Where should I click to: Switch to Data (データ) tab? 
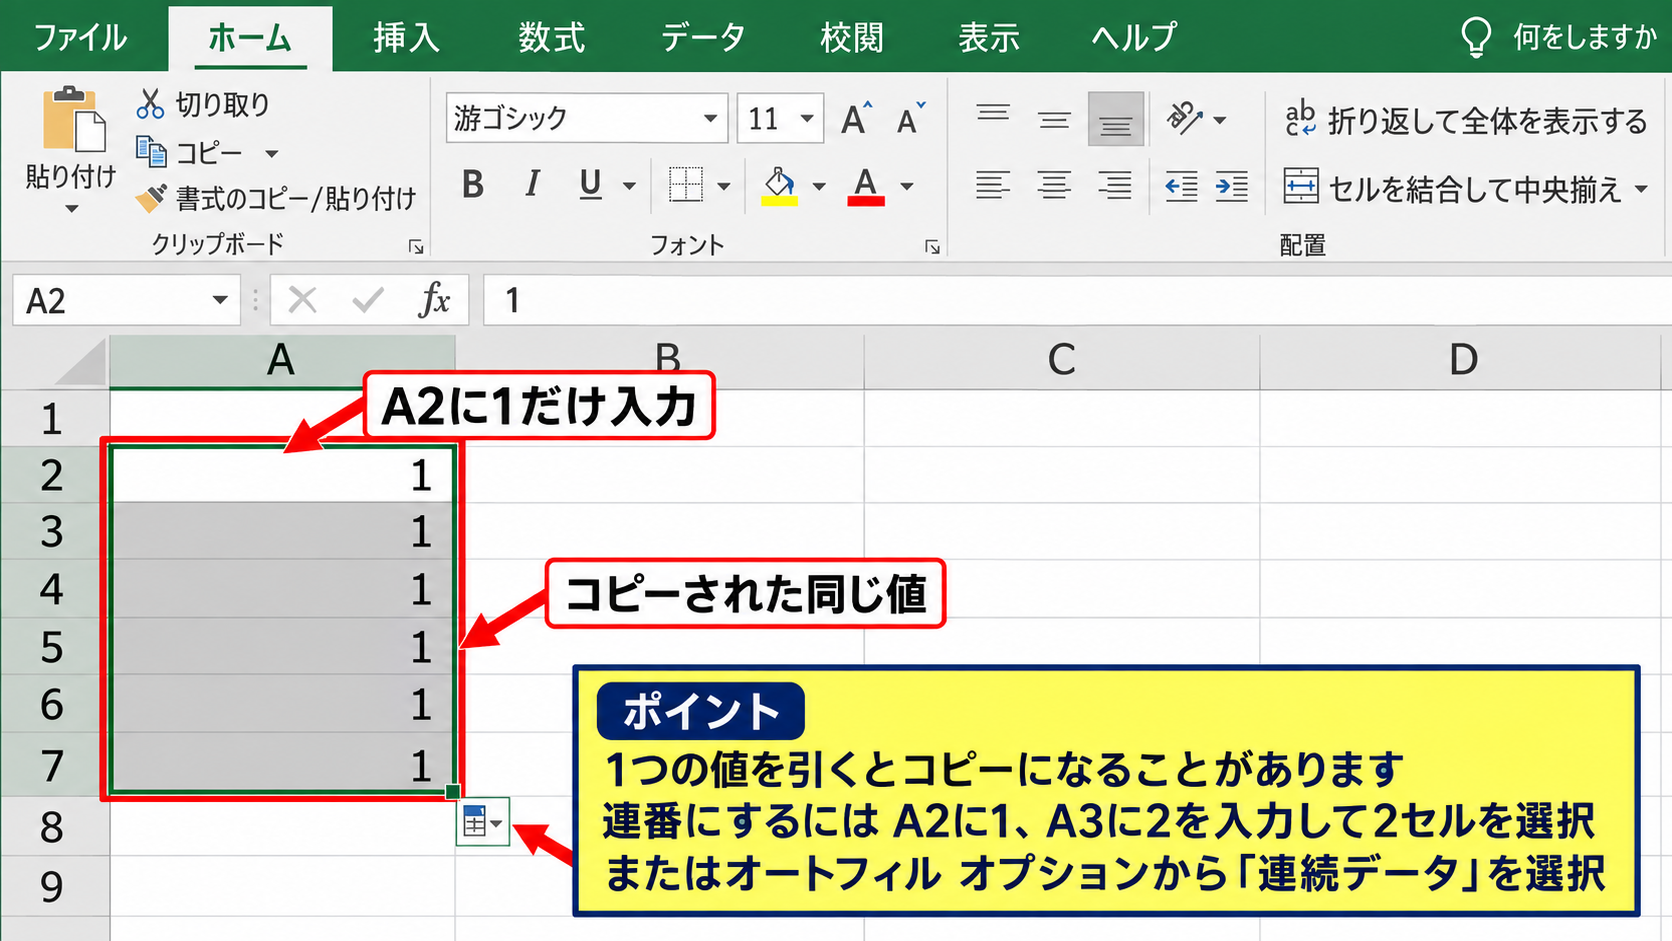click(x=703, y=38)
